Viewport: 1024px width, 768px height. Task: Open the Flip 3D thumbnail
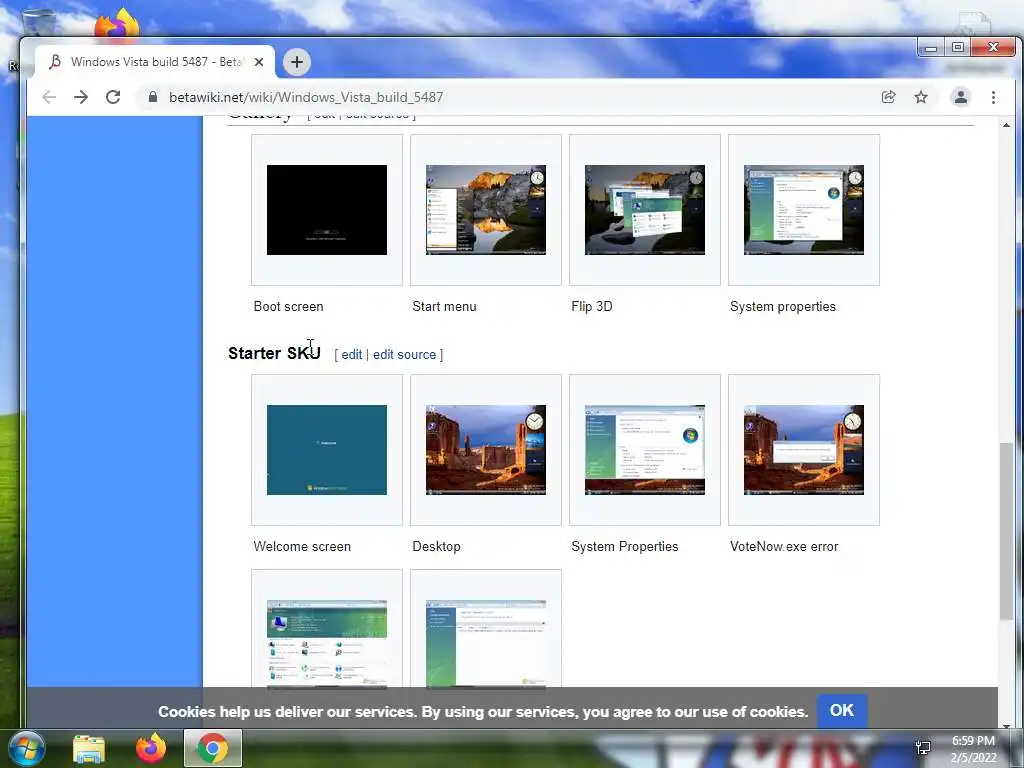pos(645,210)
